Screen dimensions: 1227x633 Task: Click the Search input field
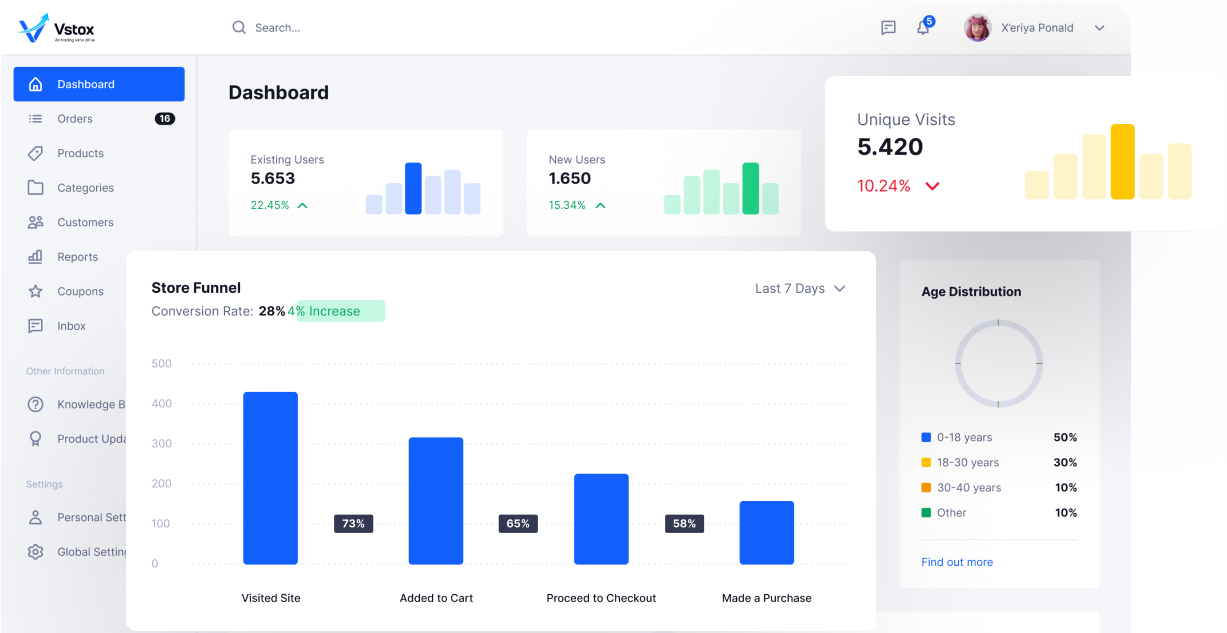point(400,28)
